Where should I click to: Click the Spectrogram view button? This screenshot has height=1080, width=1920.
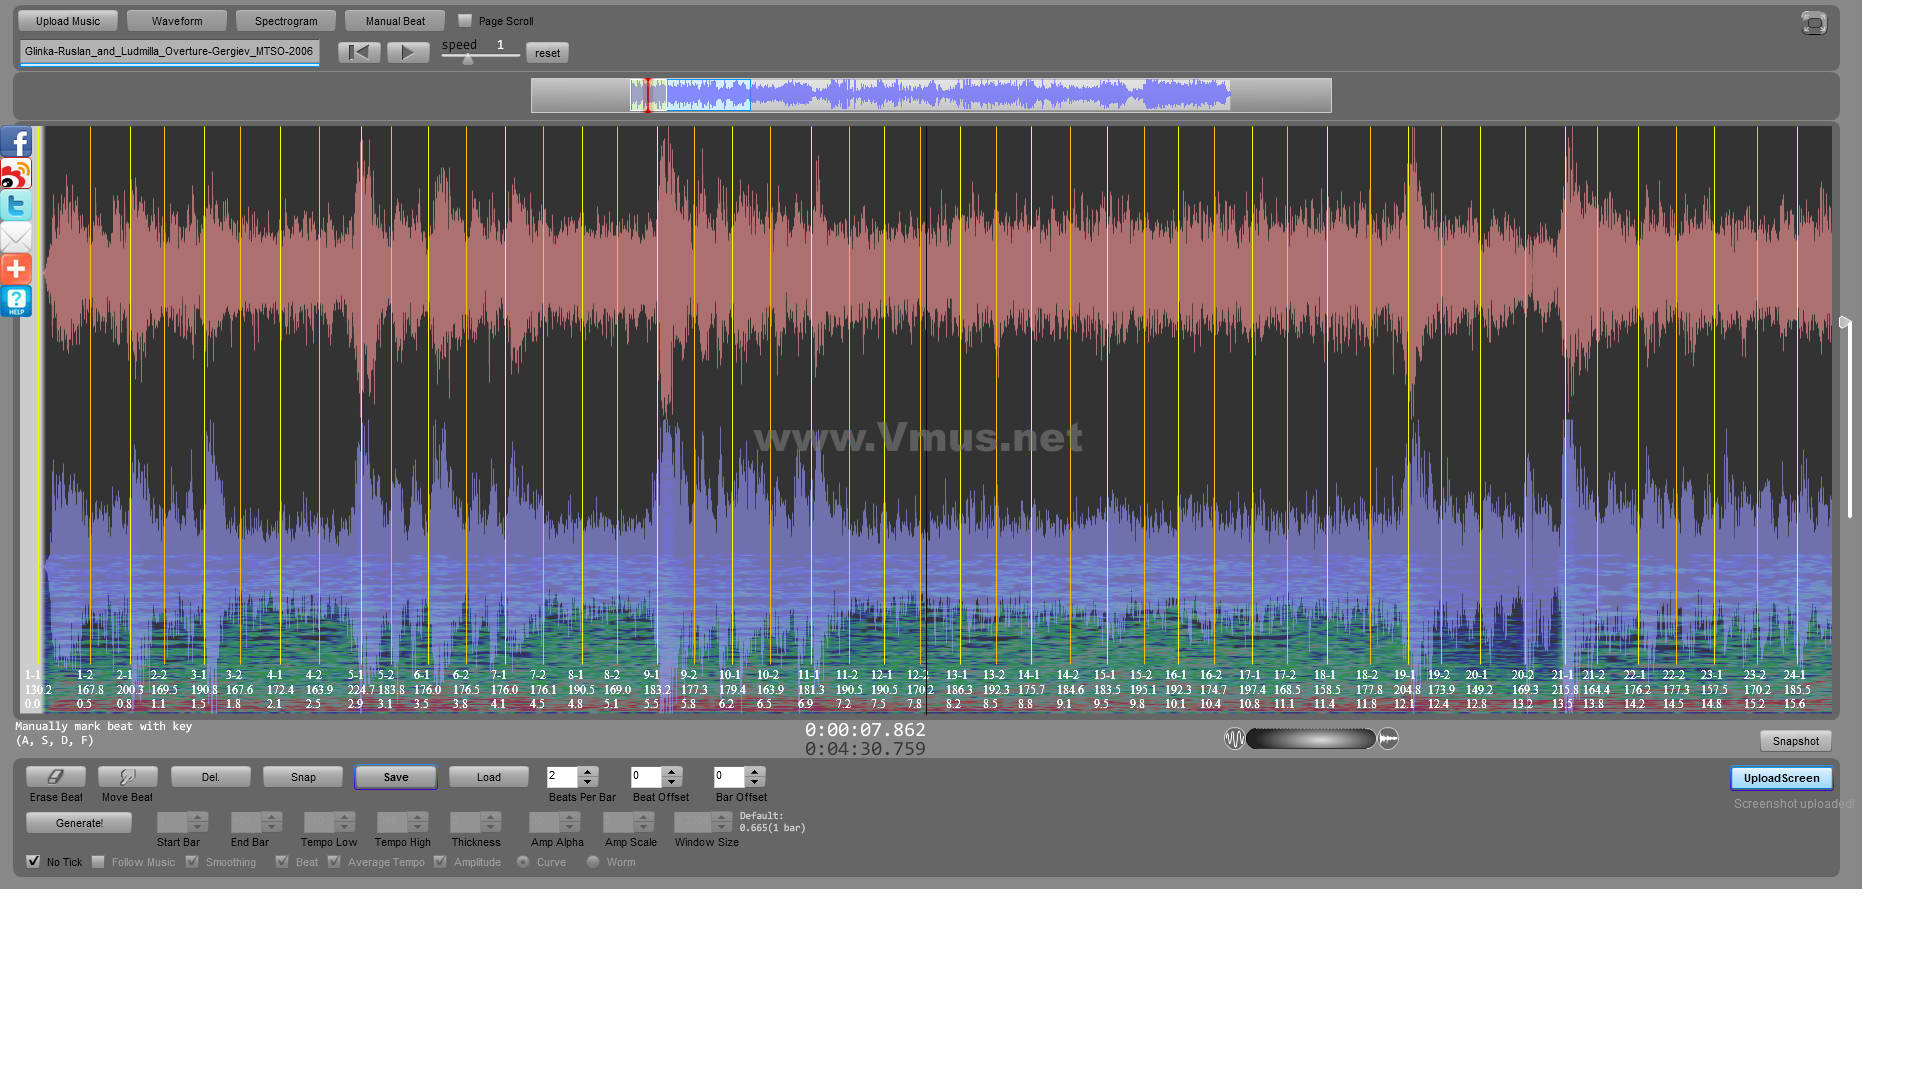click(x=285, y=20)
